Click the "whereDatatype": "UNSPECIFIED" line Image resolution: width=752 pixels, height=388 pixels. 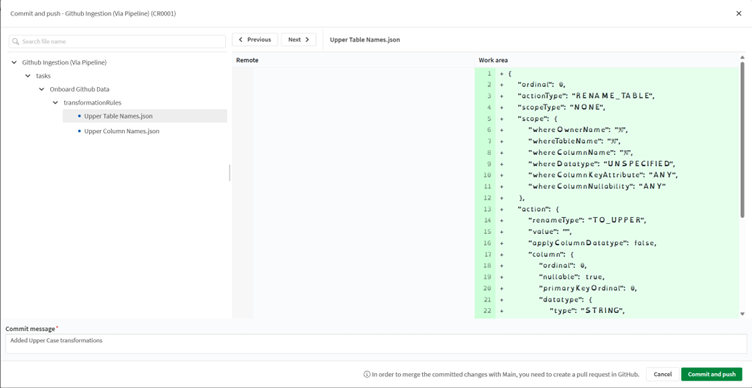601,164
